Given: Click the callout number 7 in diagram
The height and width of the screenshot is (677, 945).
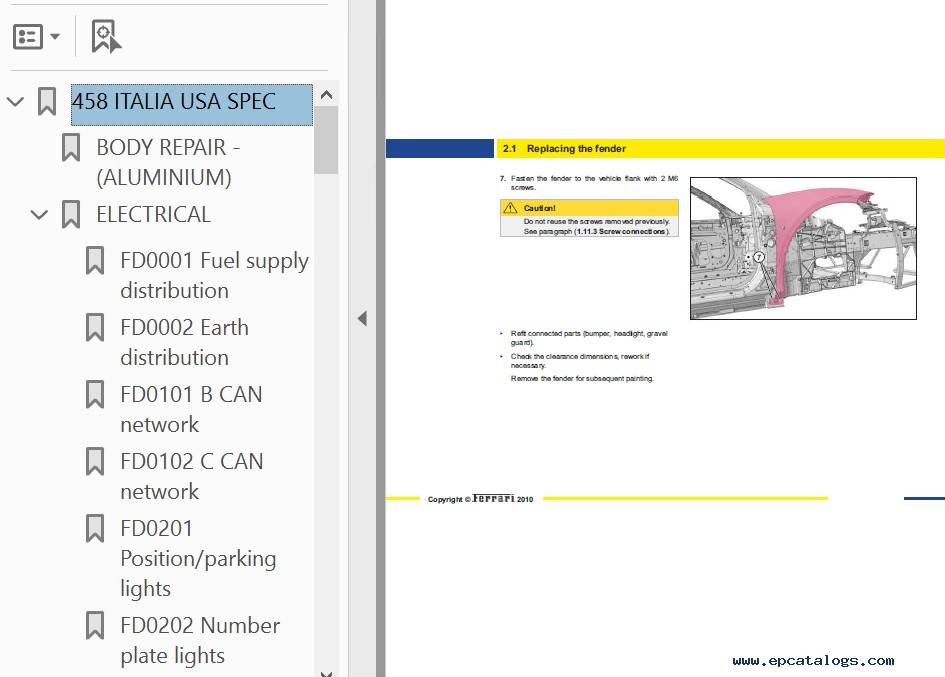Looking at the screenshot, I should 759,257.
